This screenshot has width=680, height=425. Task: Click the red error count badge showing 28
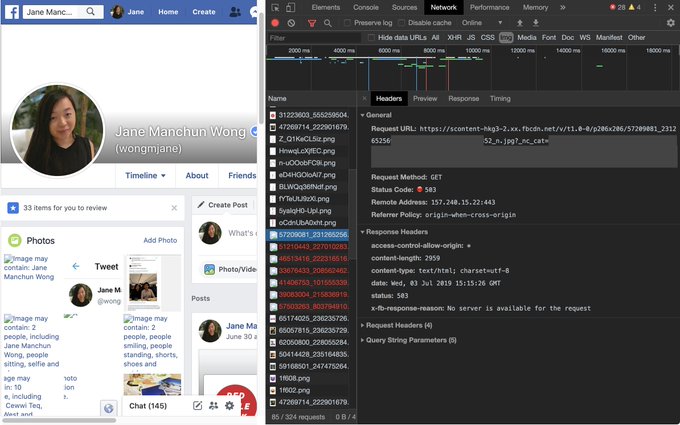[x=618, y=7]
